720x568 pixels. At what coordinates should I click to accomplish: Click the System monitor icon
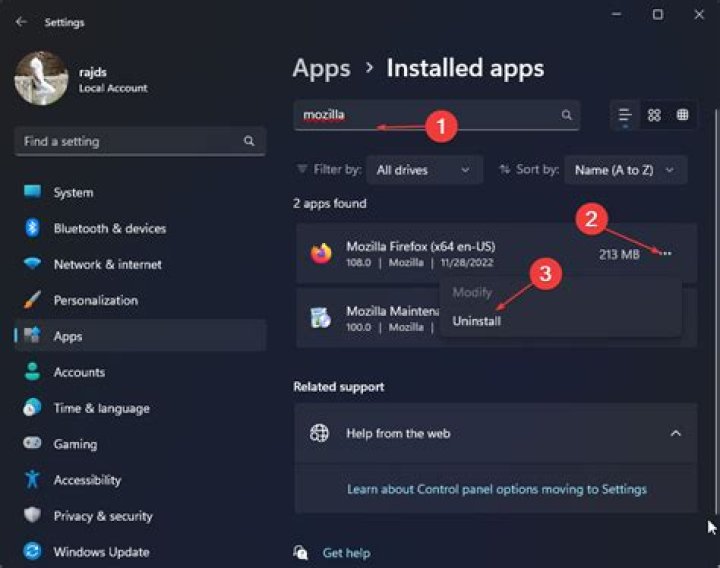pos(32,191)
